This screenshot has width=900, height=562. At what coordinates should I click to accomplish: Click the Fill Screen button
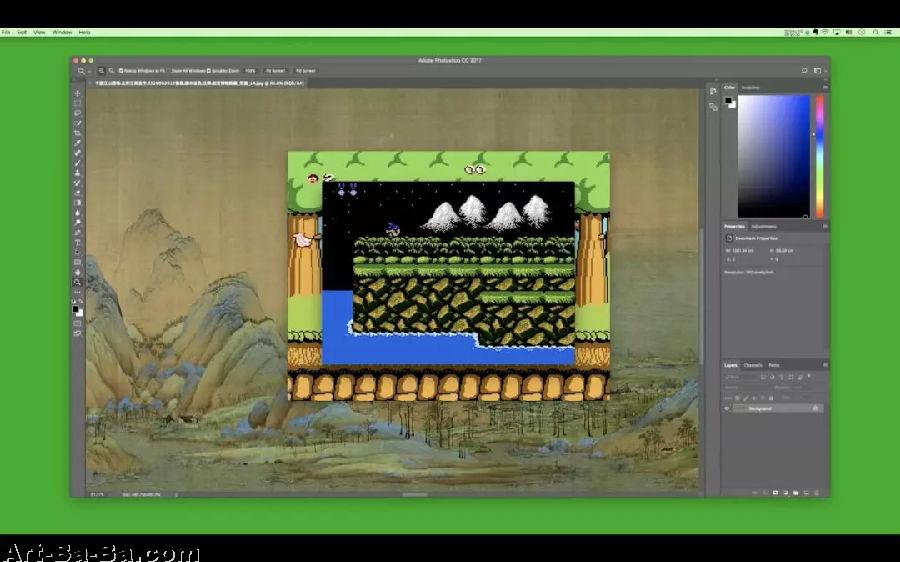[x=305, y=71]
